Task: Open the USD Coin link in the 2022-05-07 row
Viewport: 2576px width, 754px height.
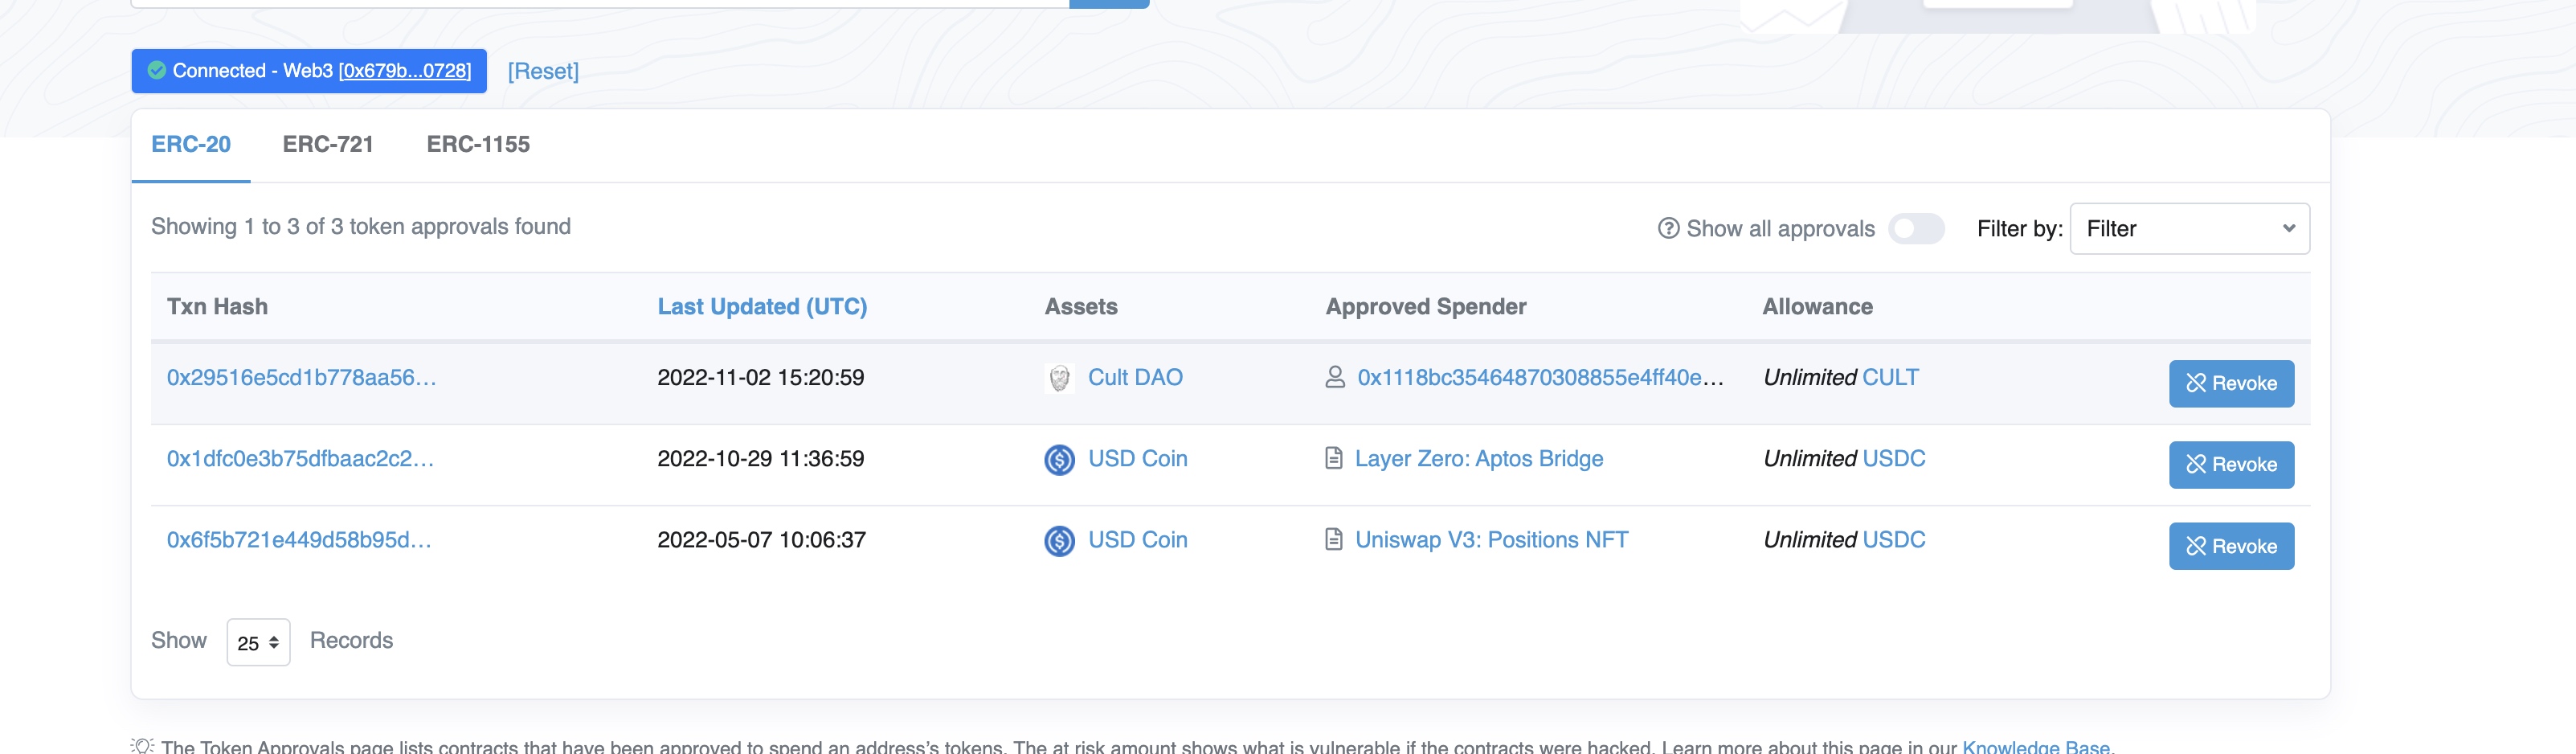Action: (x=1137, y=539)
